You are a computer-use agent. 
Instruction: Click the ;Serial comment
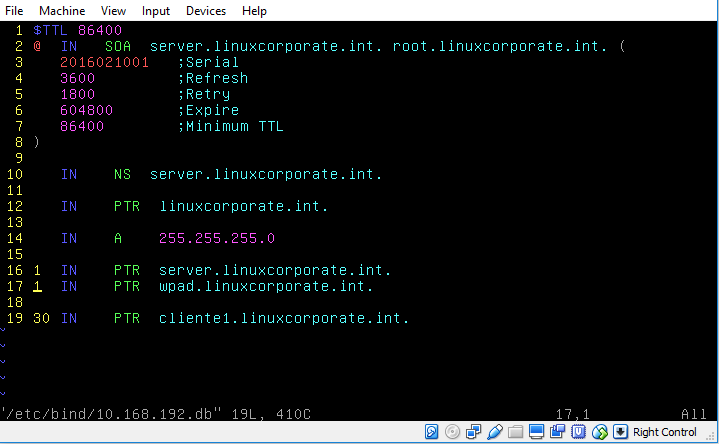tap(209, 62)
